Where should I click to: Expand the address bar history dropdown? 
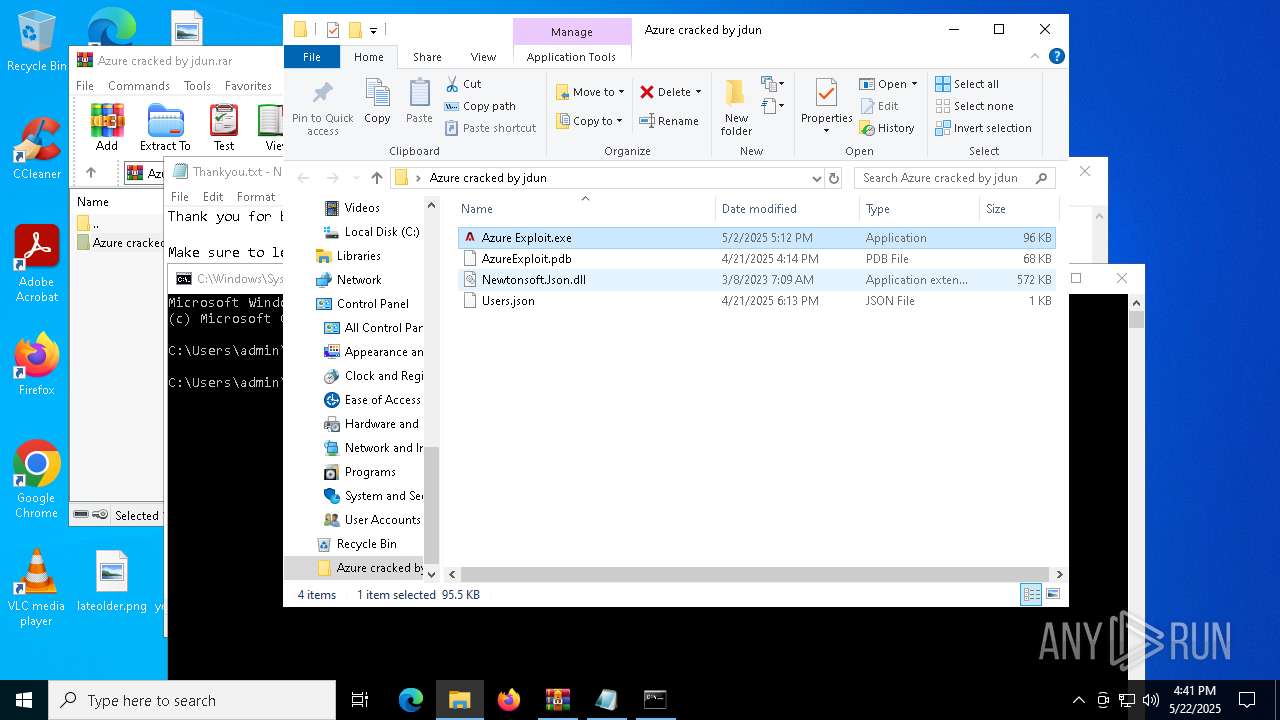coord(817,178)
